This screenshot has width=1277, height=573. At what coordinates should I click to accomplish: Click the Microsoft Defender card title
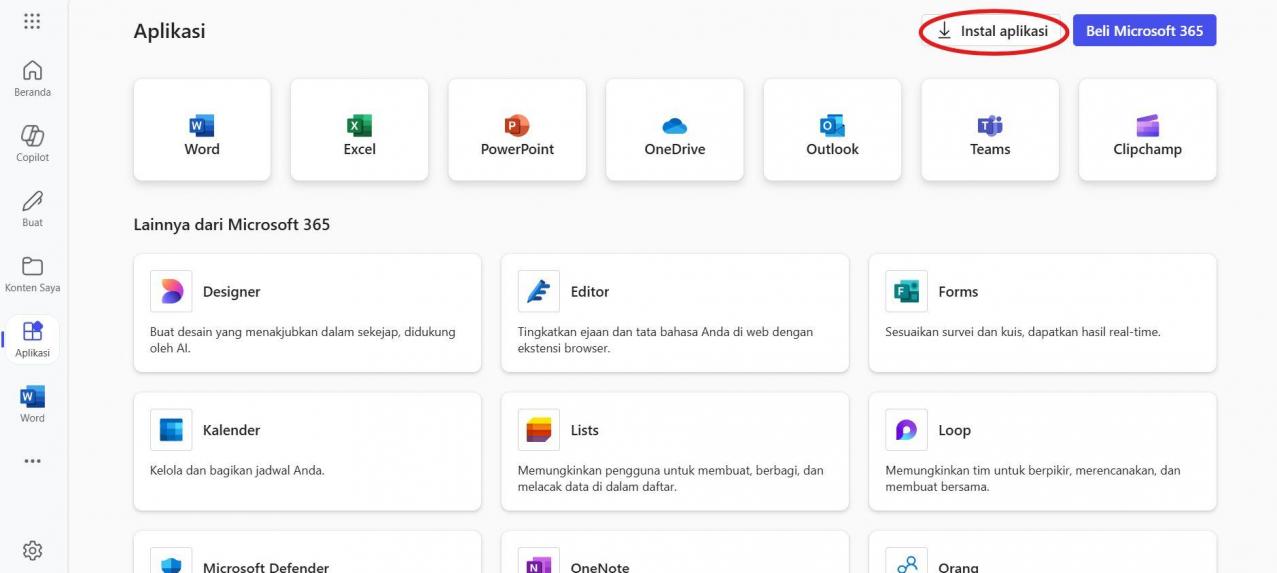(266, 567)
